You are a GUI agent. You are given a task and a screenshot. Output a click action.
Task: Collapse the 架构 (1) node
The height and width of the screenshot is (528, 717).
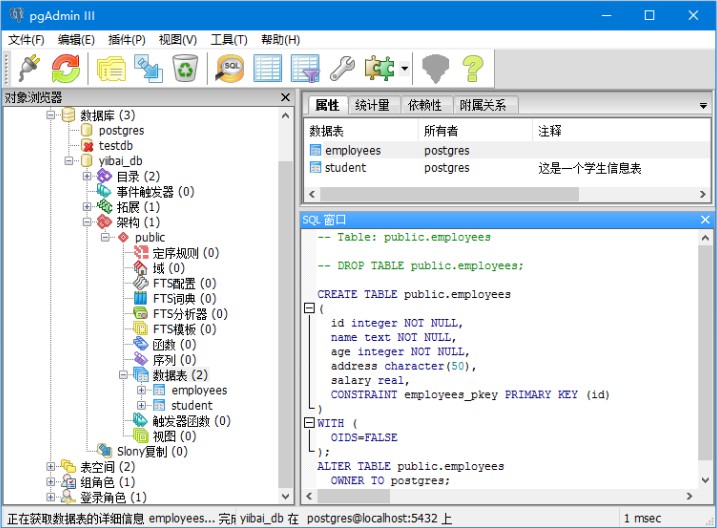click(87, 222)
